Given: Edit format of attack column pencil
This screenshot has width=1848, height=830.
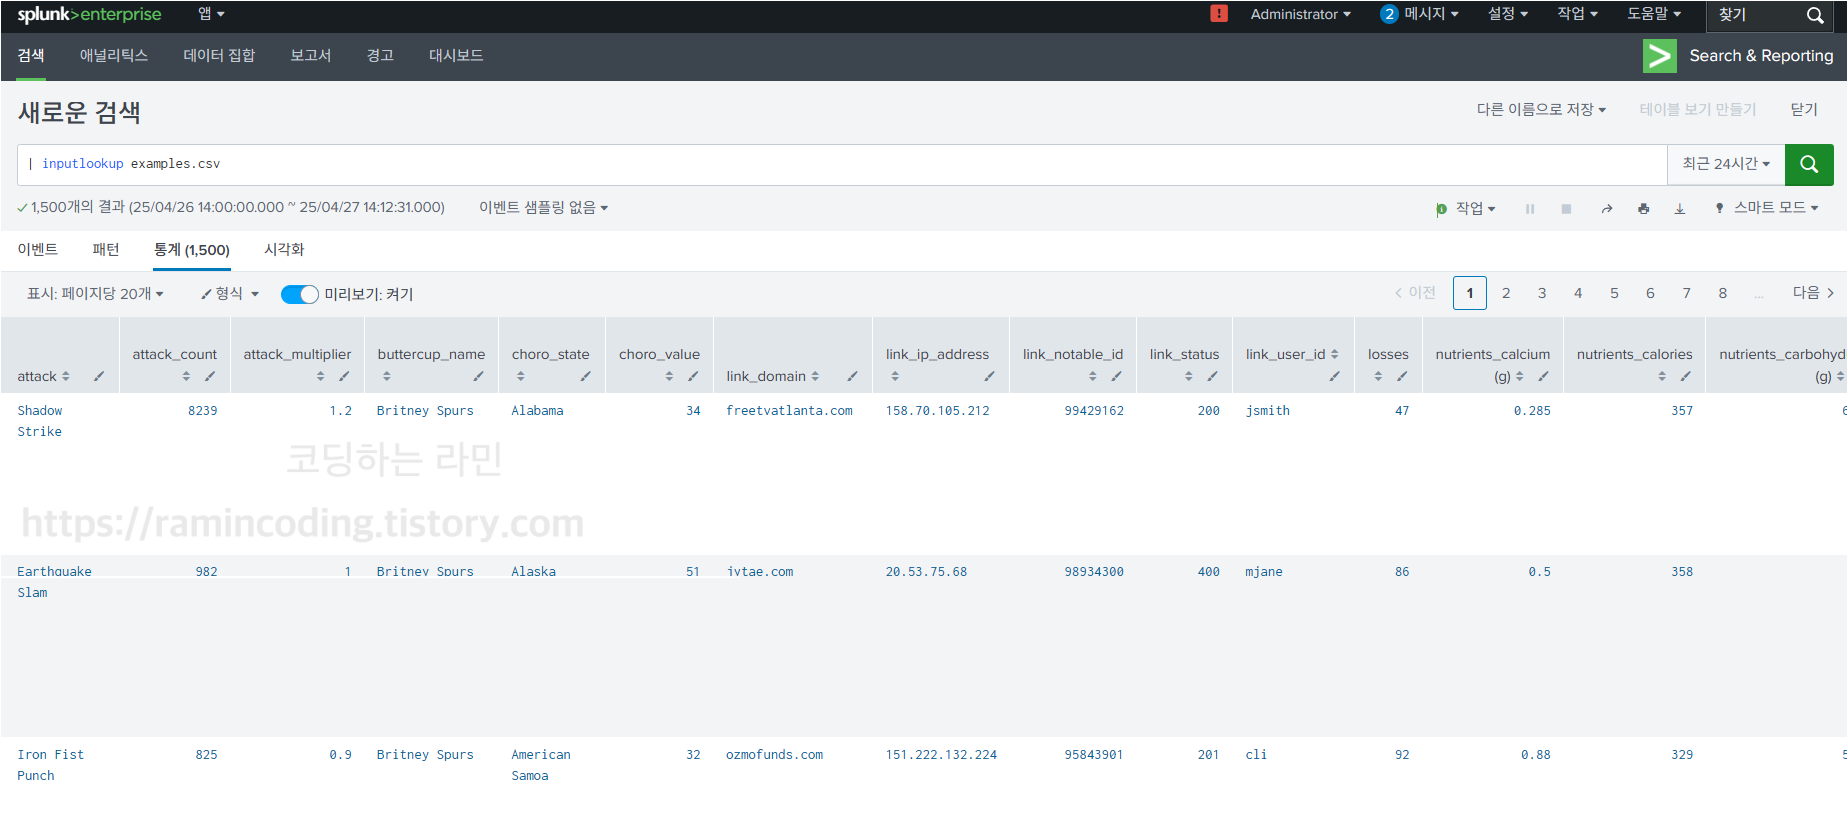Looking at the screenshot, I should coord(99,376).
